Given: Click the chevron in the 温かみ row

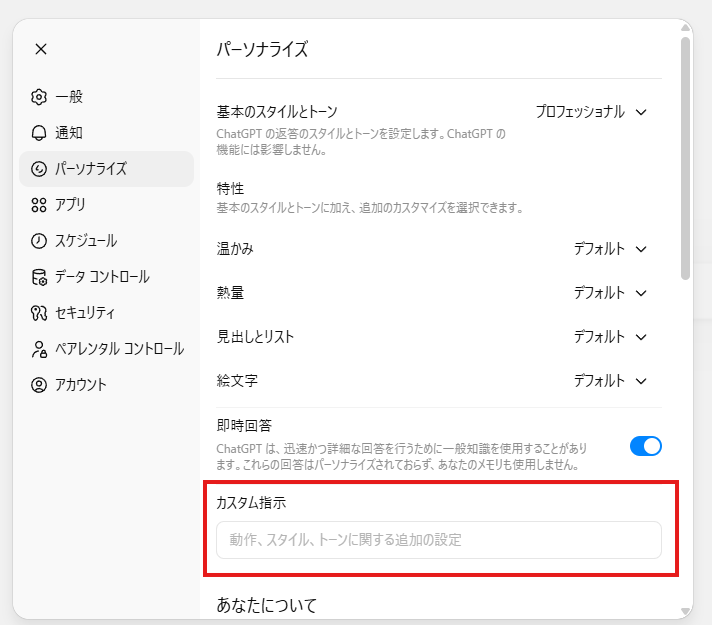Looking at the screenshot, I should (641, 249).
